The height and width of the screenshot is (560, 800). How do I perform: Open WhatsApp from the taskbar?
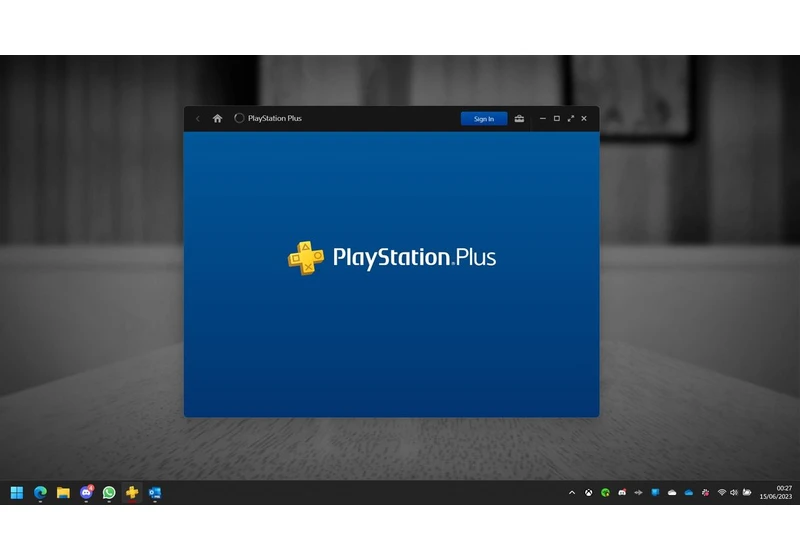[x=109, y=493]
